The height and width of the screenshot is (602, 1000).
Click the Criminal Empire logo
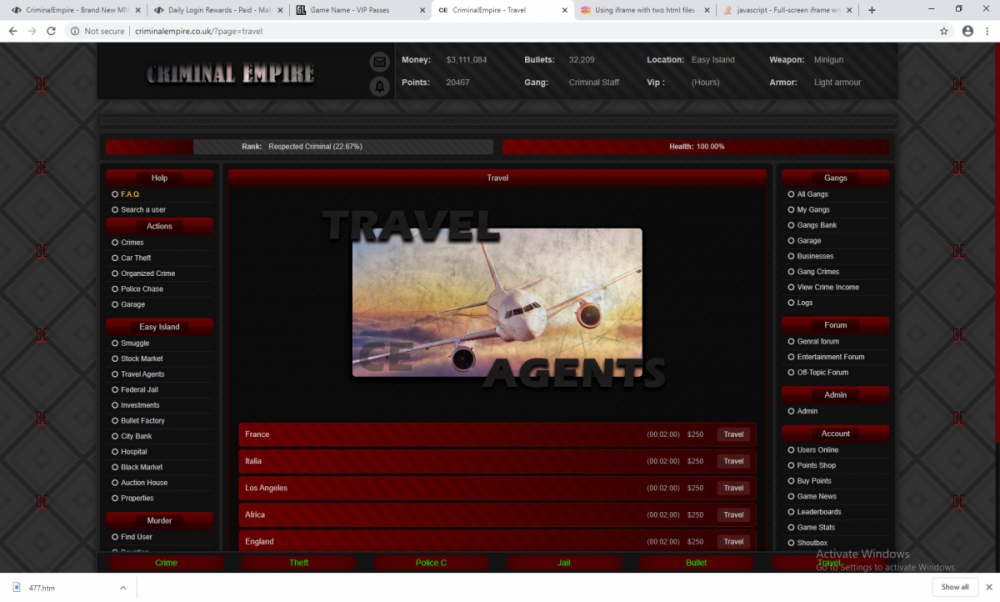click(230, 72)
